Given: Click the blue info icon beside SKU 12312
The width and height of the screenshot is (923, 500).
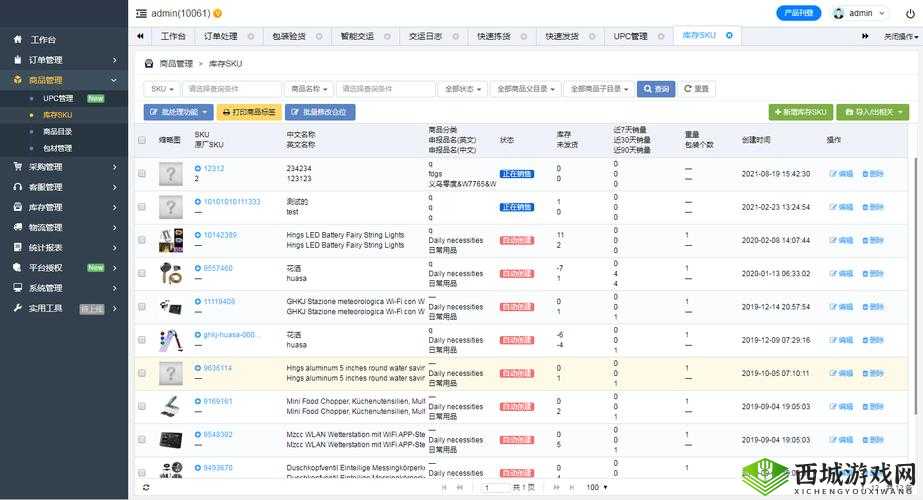Looking at the screenshot, I should [198, 168].
